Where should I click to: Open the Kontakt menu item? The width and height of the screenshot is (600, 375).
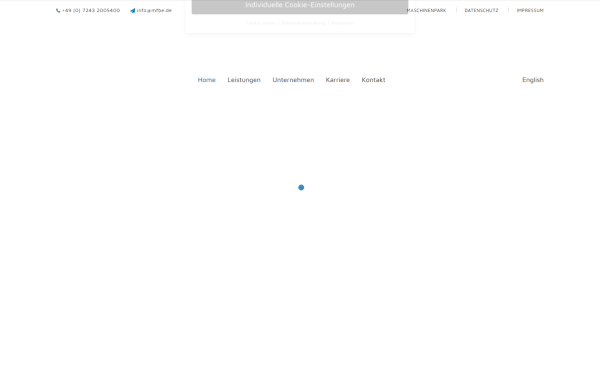click(373, 80)
